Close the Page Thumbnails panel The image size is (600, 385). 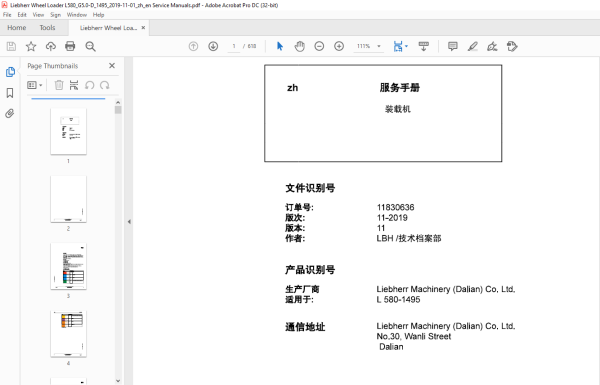pos(112,65)
